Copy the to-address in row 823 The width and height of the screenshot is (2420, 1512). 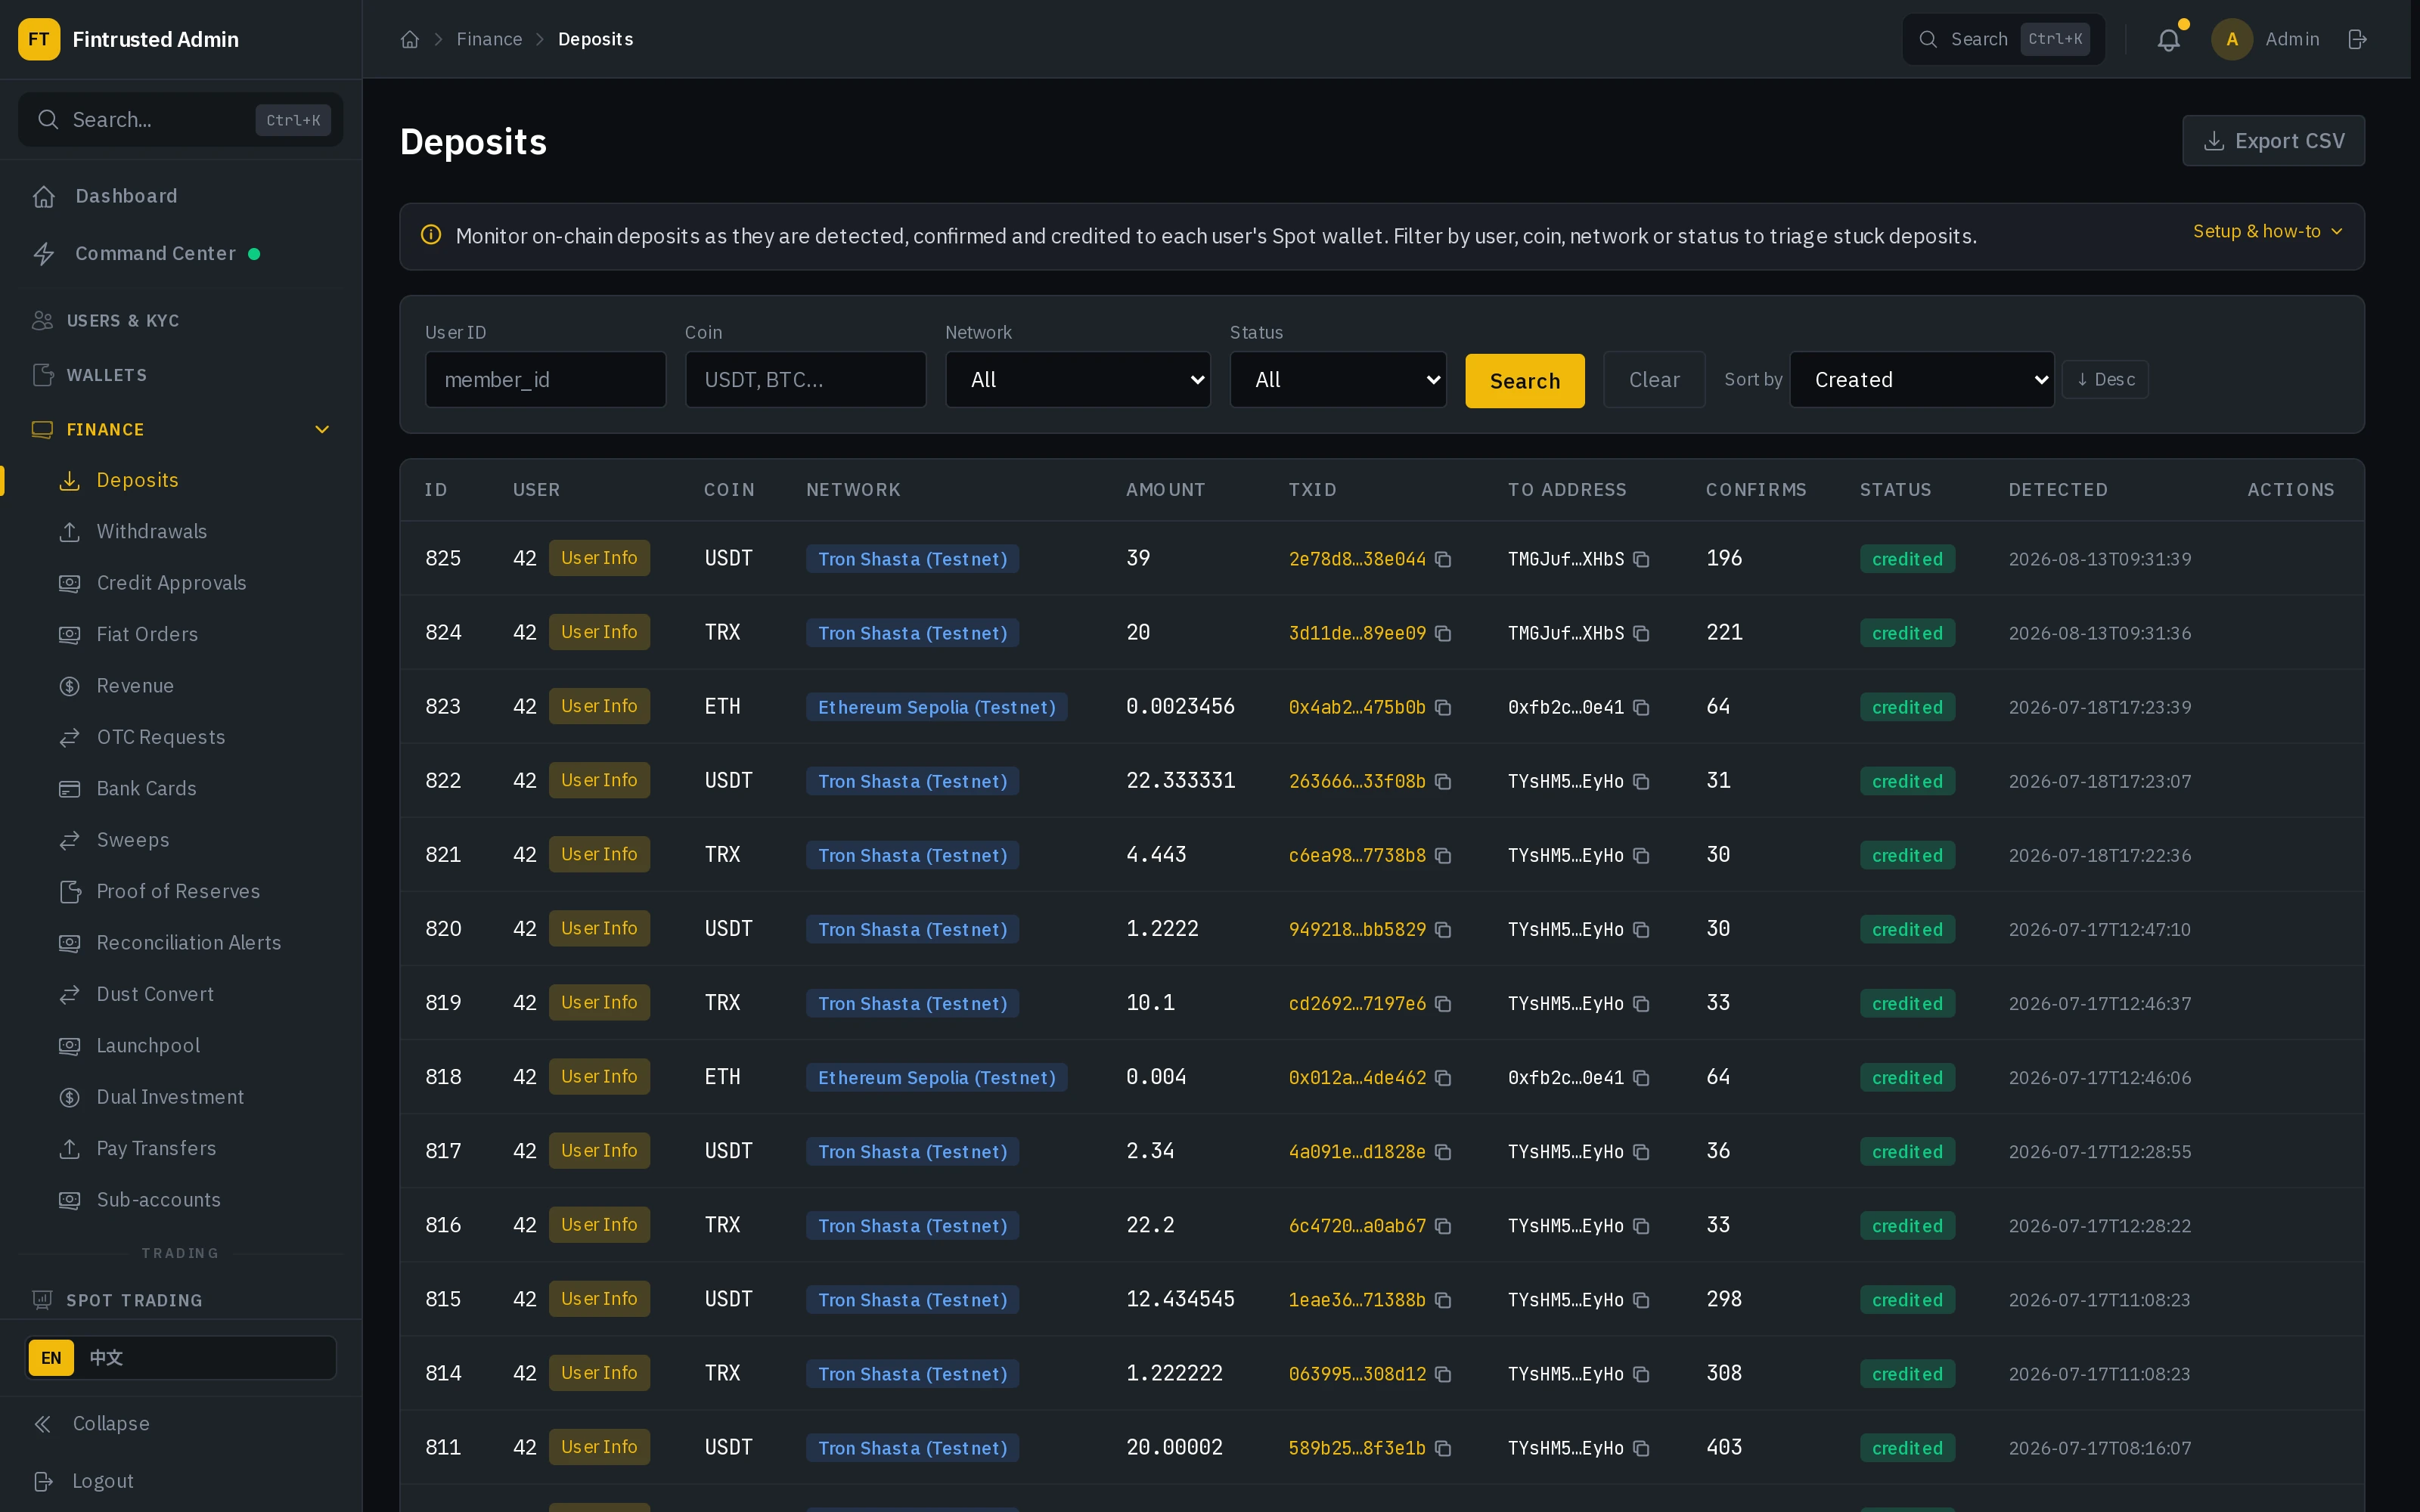click(x=1641, y=707)
